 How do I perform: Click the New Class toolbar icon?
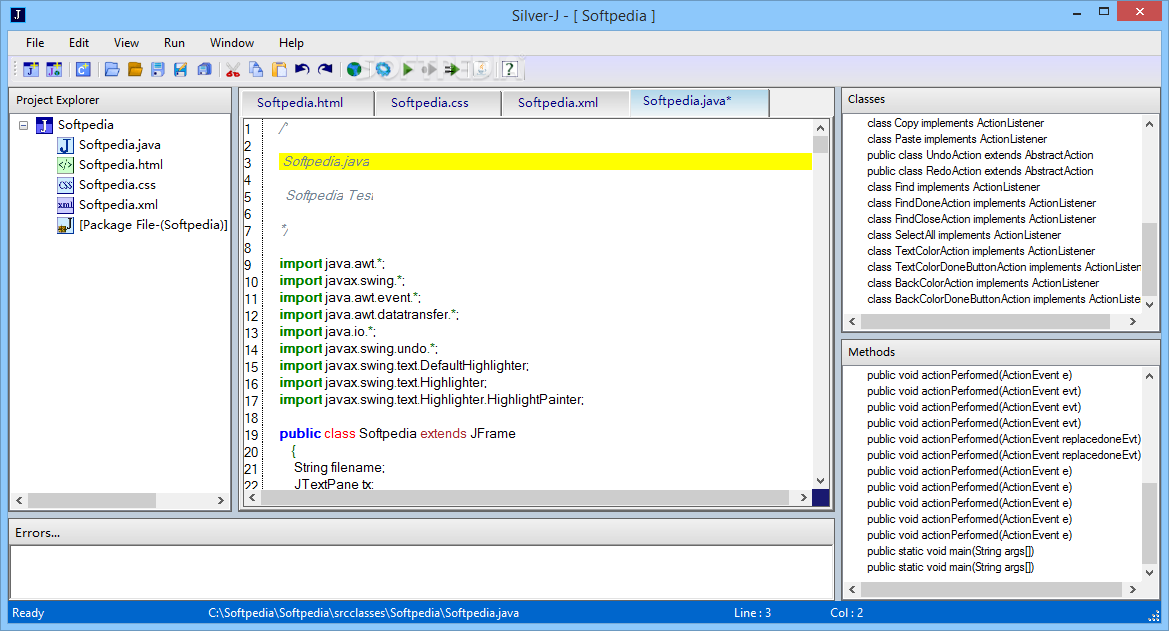(83, 69)
